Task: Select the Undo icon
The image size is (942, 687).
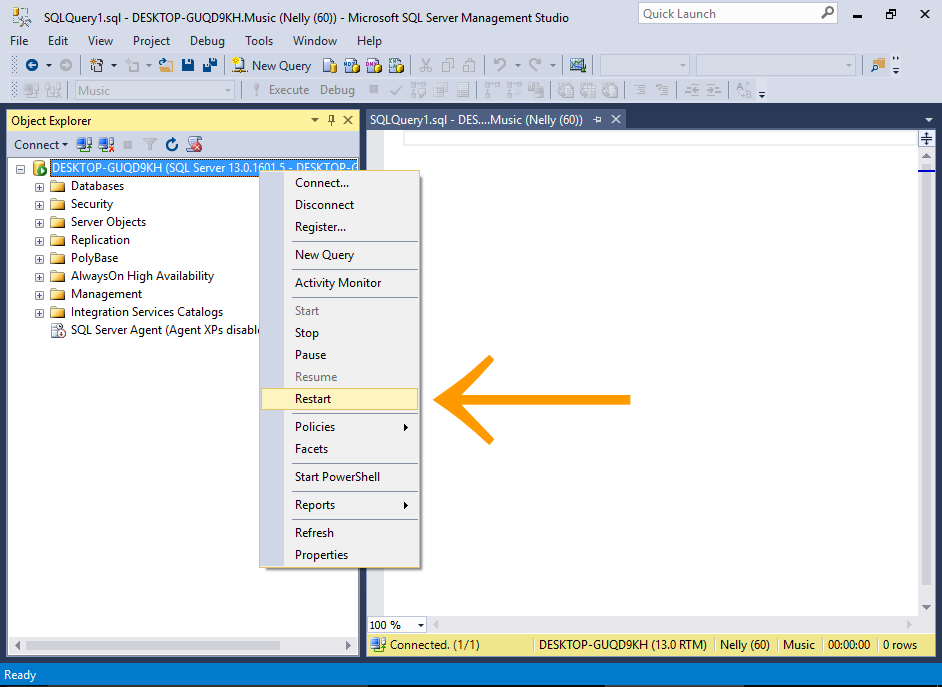Action: [x=497, y=65]
